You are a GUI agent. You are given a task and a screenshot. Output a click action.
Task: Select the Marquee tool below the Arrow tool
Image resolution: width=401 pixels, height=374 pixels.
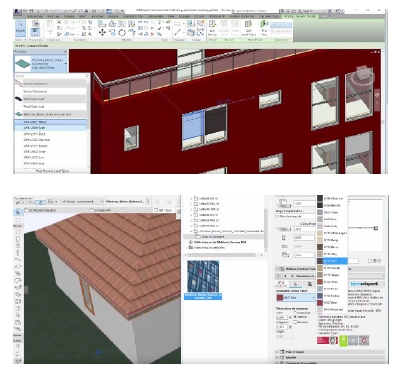pyautogui.click(x=18, y=220)
